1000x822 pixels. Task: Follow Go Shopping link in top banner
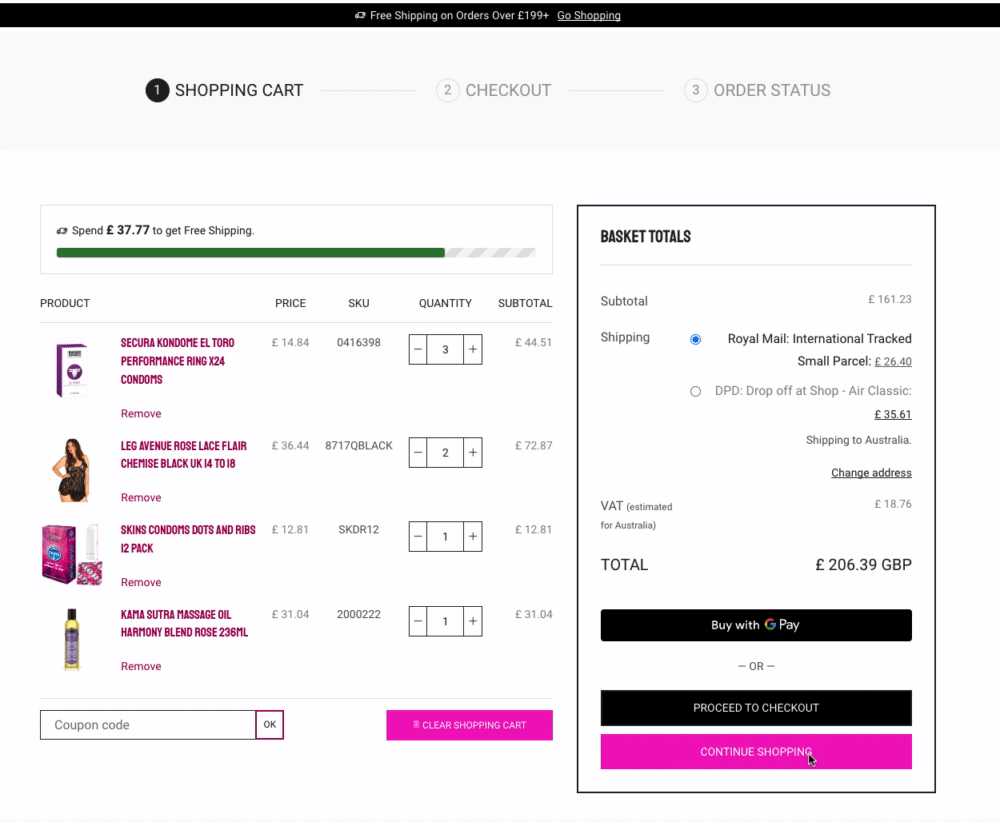pyautogui.click(x=589, y=15)
